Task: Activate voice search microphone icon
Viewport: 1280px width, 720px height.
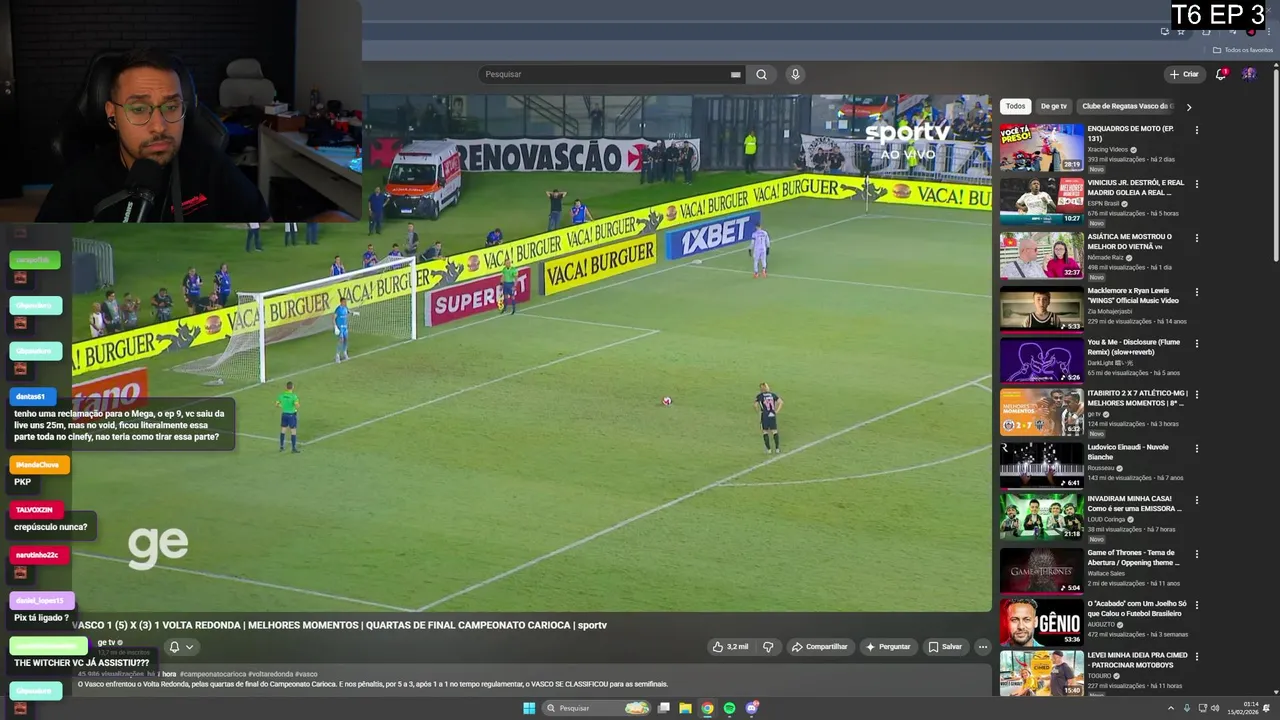Action: point(795,74)
